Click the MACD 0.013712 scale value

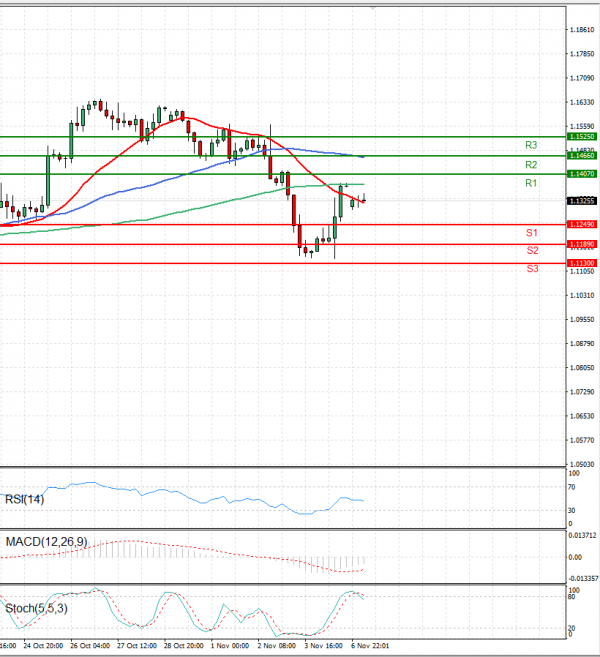582,535
